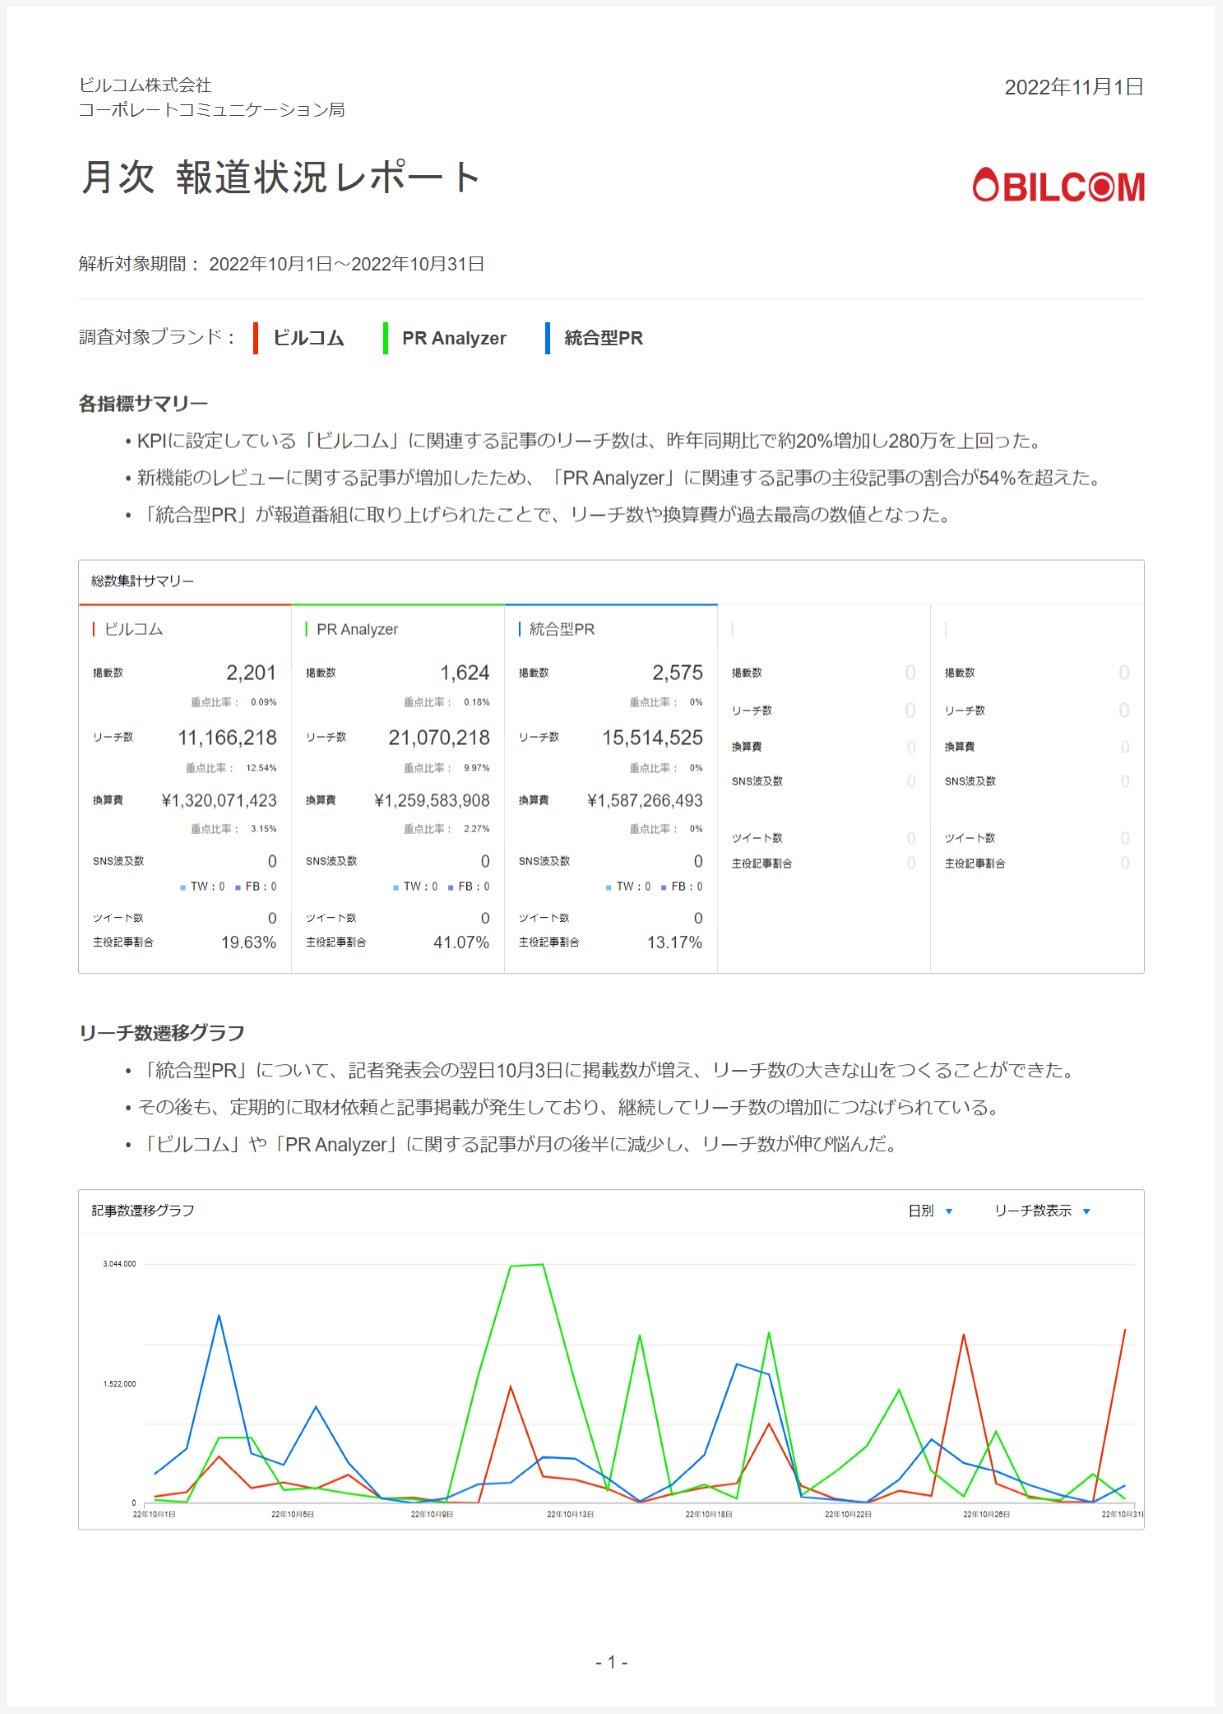Click the コーポレートコミュニケーション局 department line
1223x1714 pixels.
pos(212,110)
